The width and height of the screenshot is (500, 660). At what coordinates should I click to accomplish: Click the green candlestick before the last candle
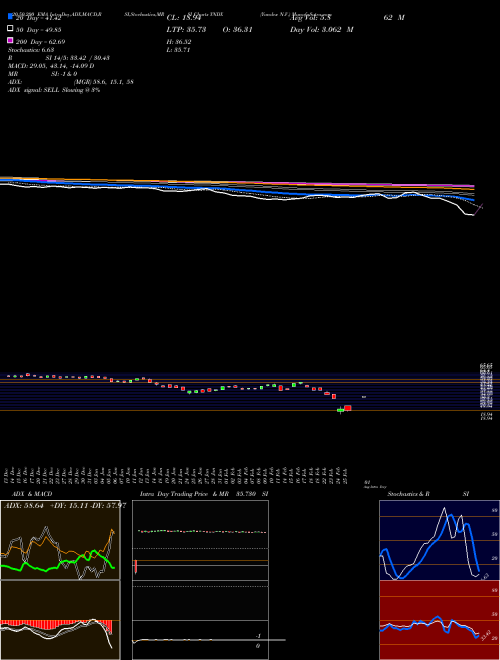click(x=340, y=410)
